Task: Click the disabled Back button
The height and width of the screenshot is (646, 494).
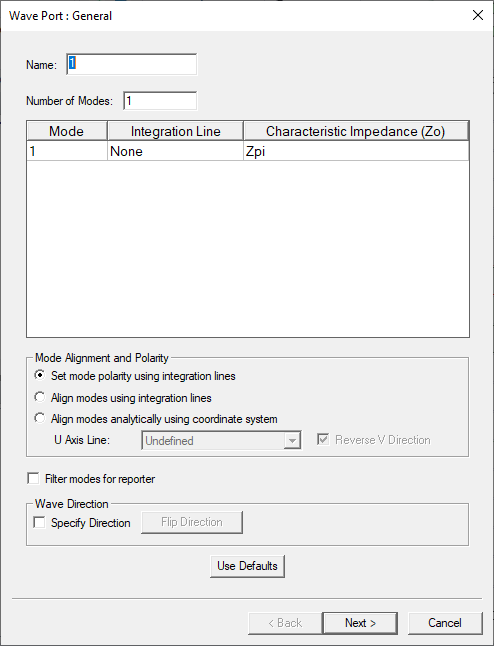Action: (x=285, y=623)
